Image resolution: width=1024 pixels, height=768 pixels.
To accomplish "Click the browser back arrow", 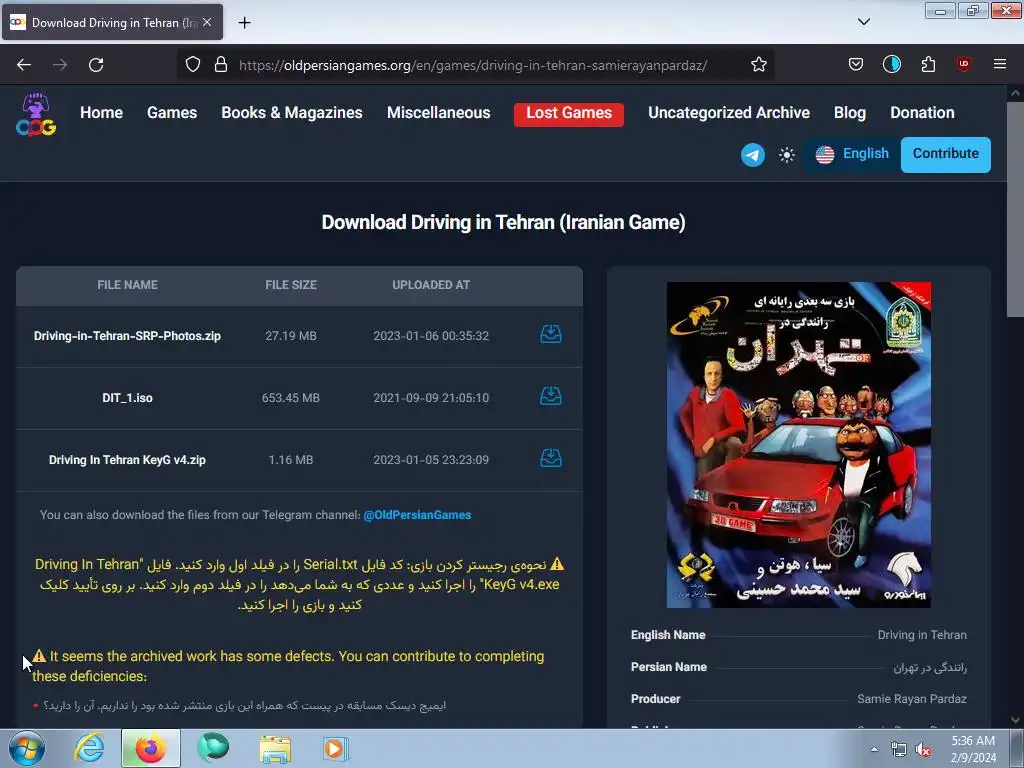I will point(24,65).
